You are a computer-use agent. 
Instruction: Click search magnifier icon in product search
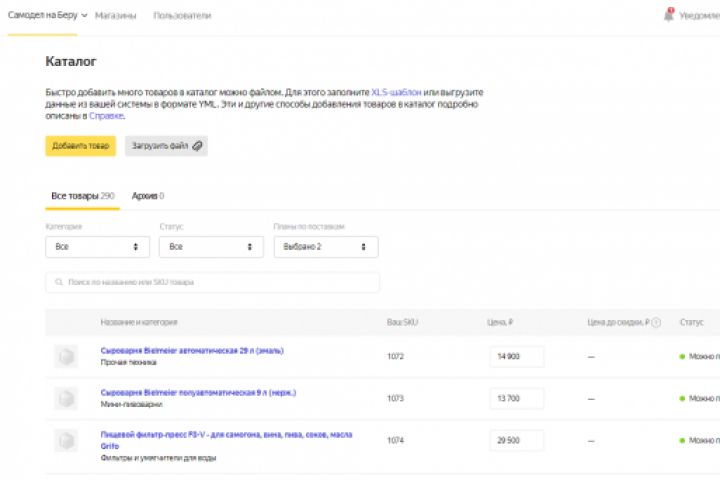tap(58, 283)
